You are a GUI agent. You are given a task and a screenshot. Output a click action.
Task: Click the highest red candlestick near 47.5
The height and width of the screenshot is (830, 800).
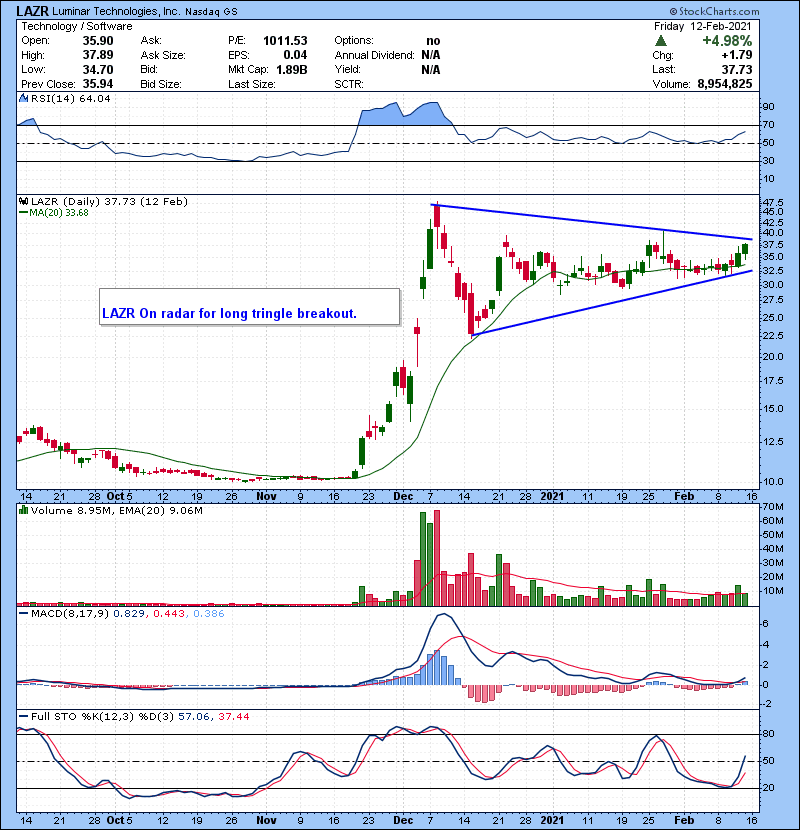pyautogui.click(x=437, y=216)
